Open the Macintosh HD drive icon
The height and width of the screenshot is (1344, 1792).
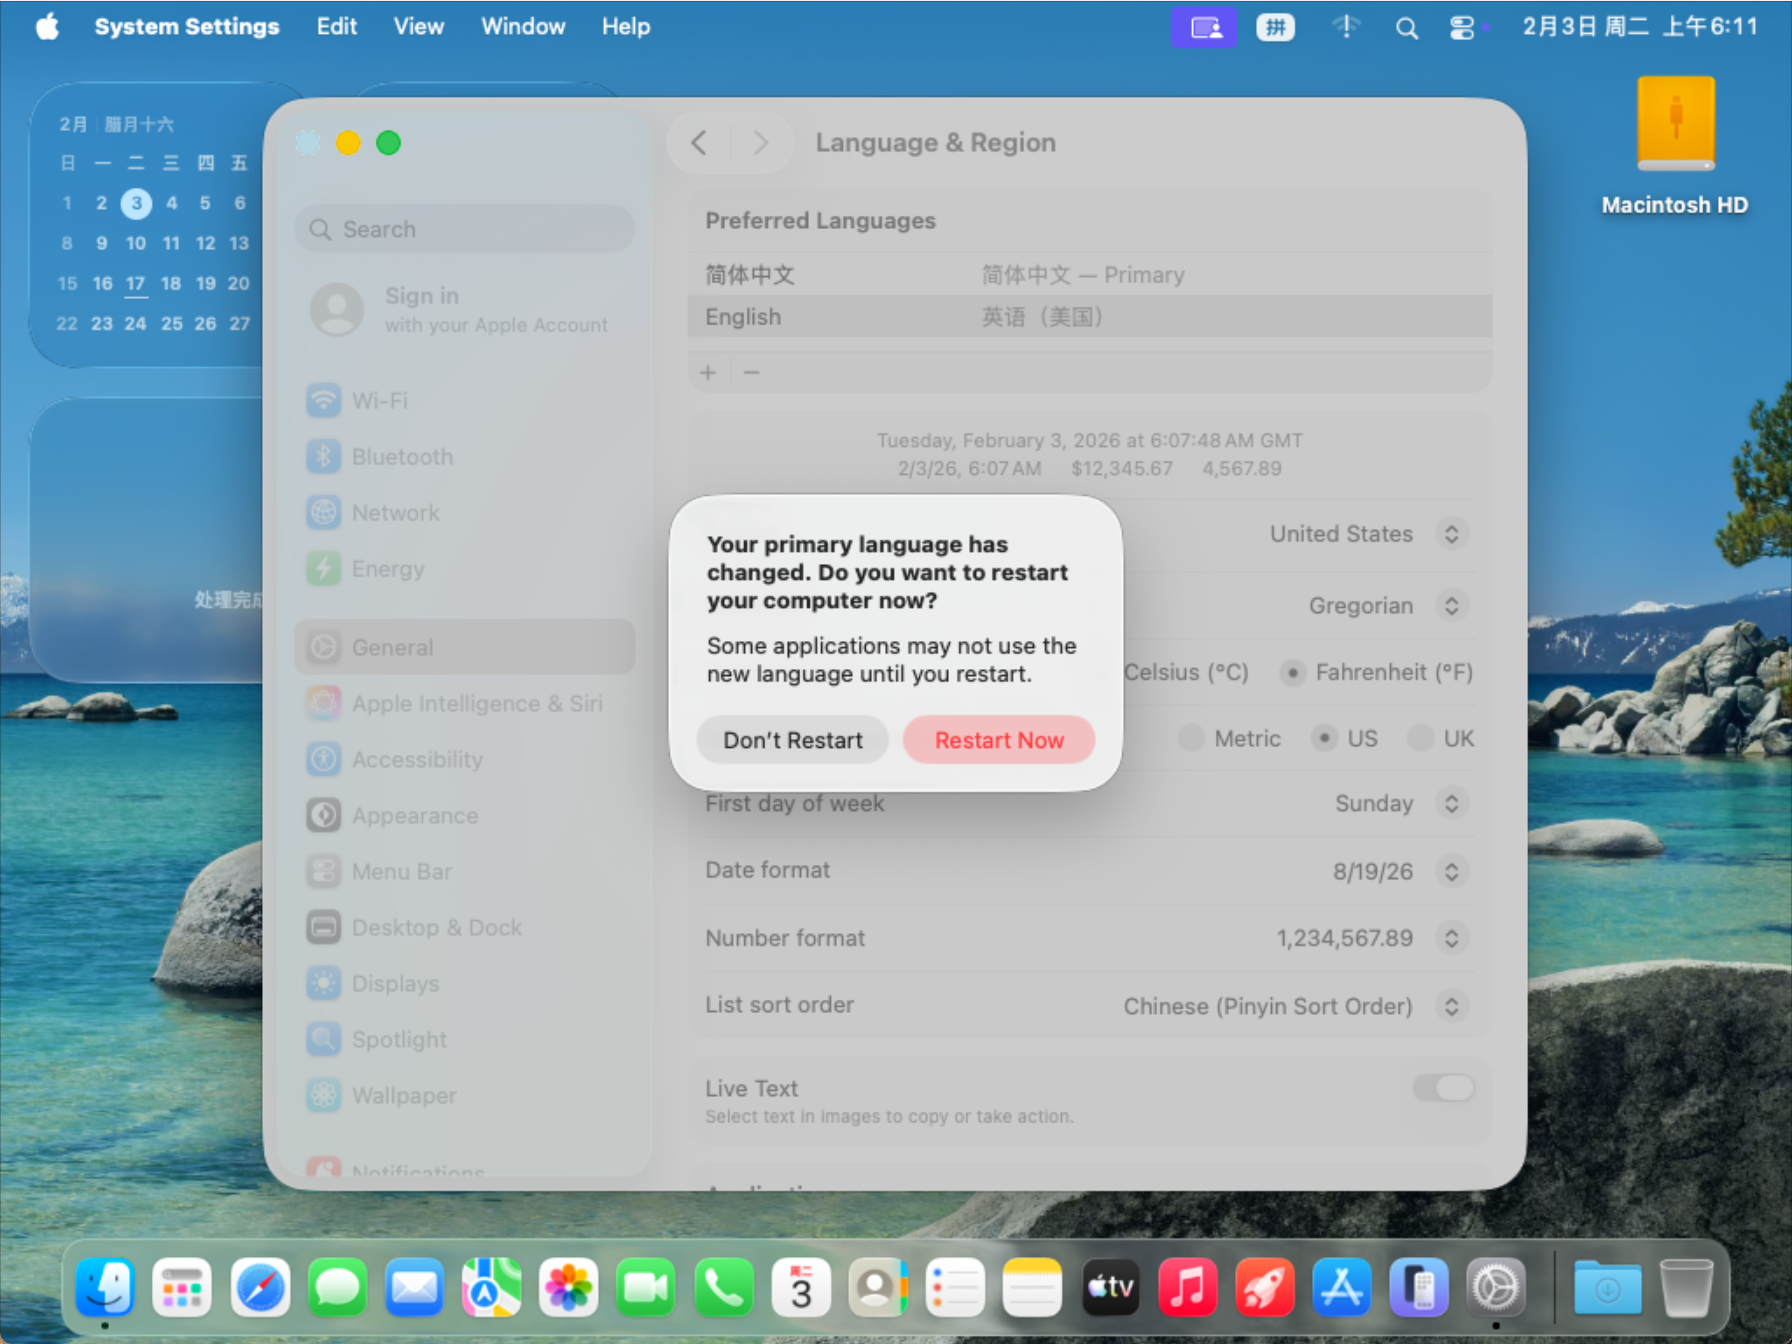[x=1675, y=127]
